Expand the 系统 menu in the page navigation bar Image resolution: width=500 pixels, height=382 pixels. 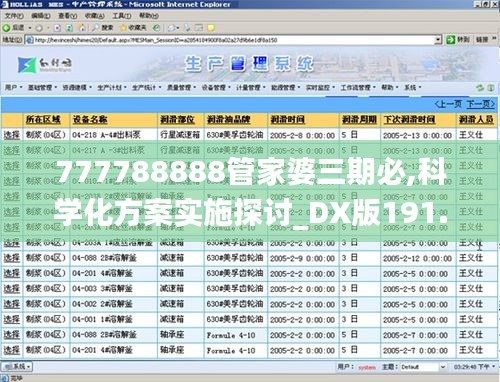[413, 87]
